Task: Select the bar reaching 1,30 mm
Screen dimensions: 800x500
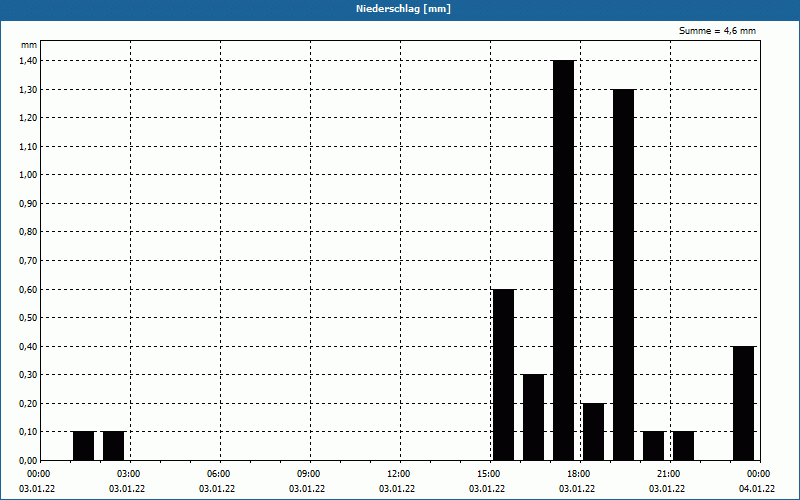Action: click(x=623, y=274)
